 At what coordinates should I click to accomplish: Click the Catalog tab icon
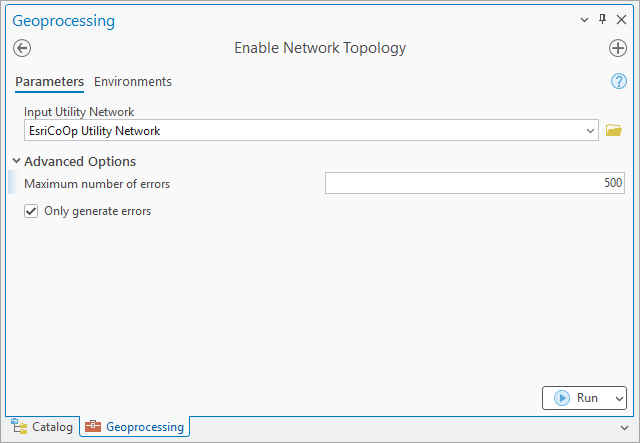click(x=18, y=427)
